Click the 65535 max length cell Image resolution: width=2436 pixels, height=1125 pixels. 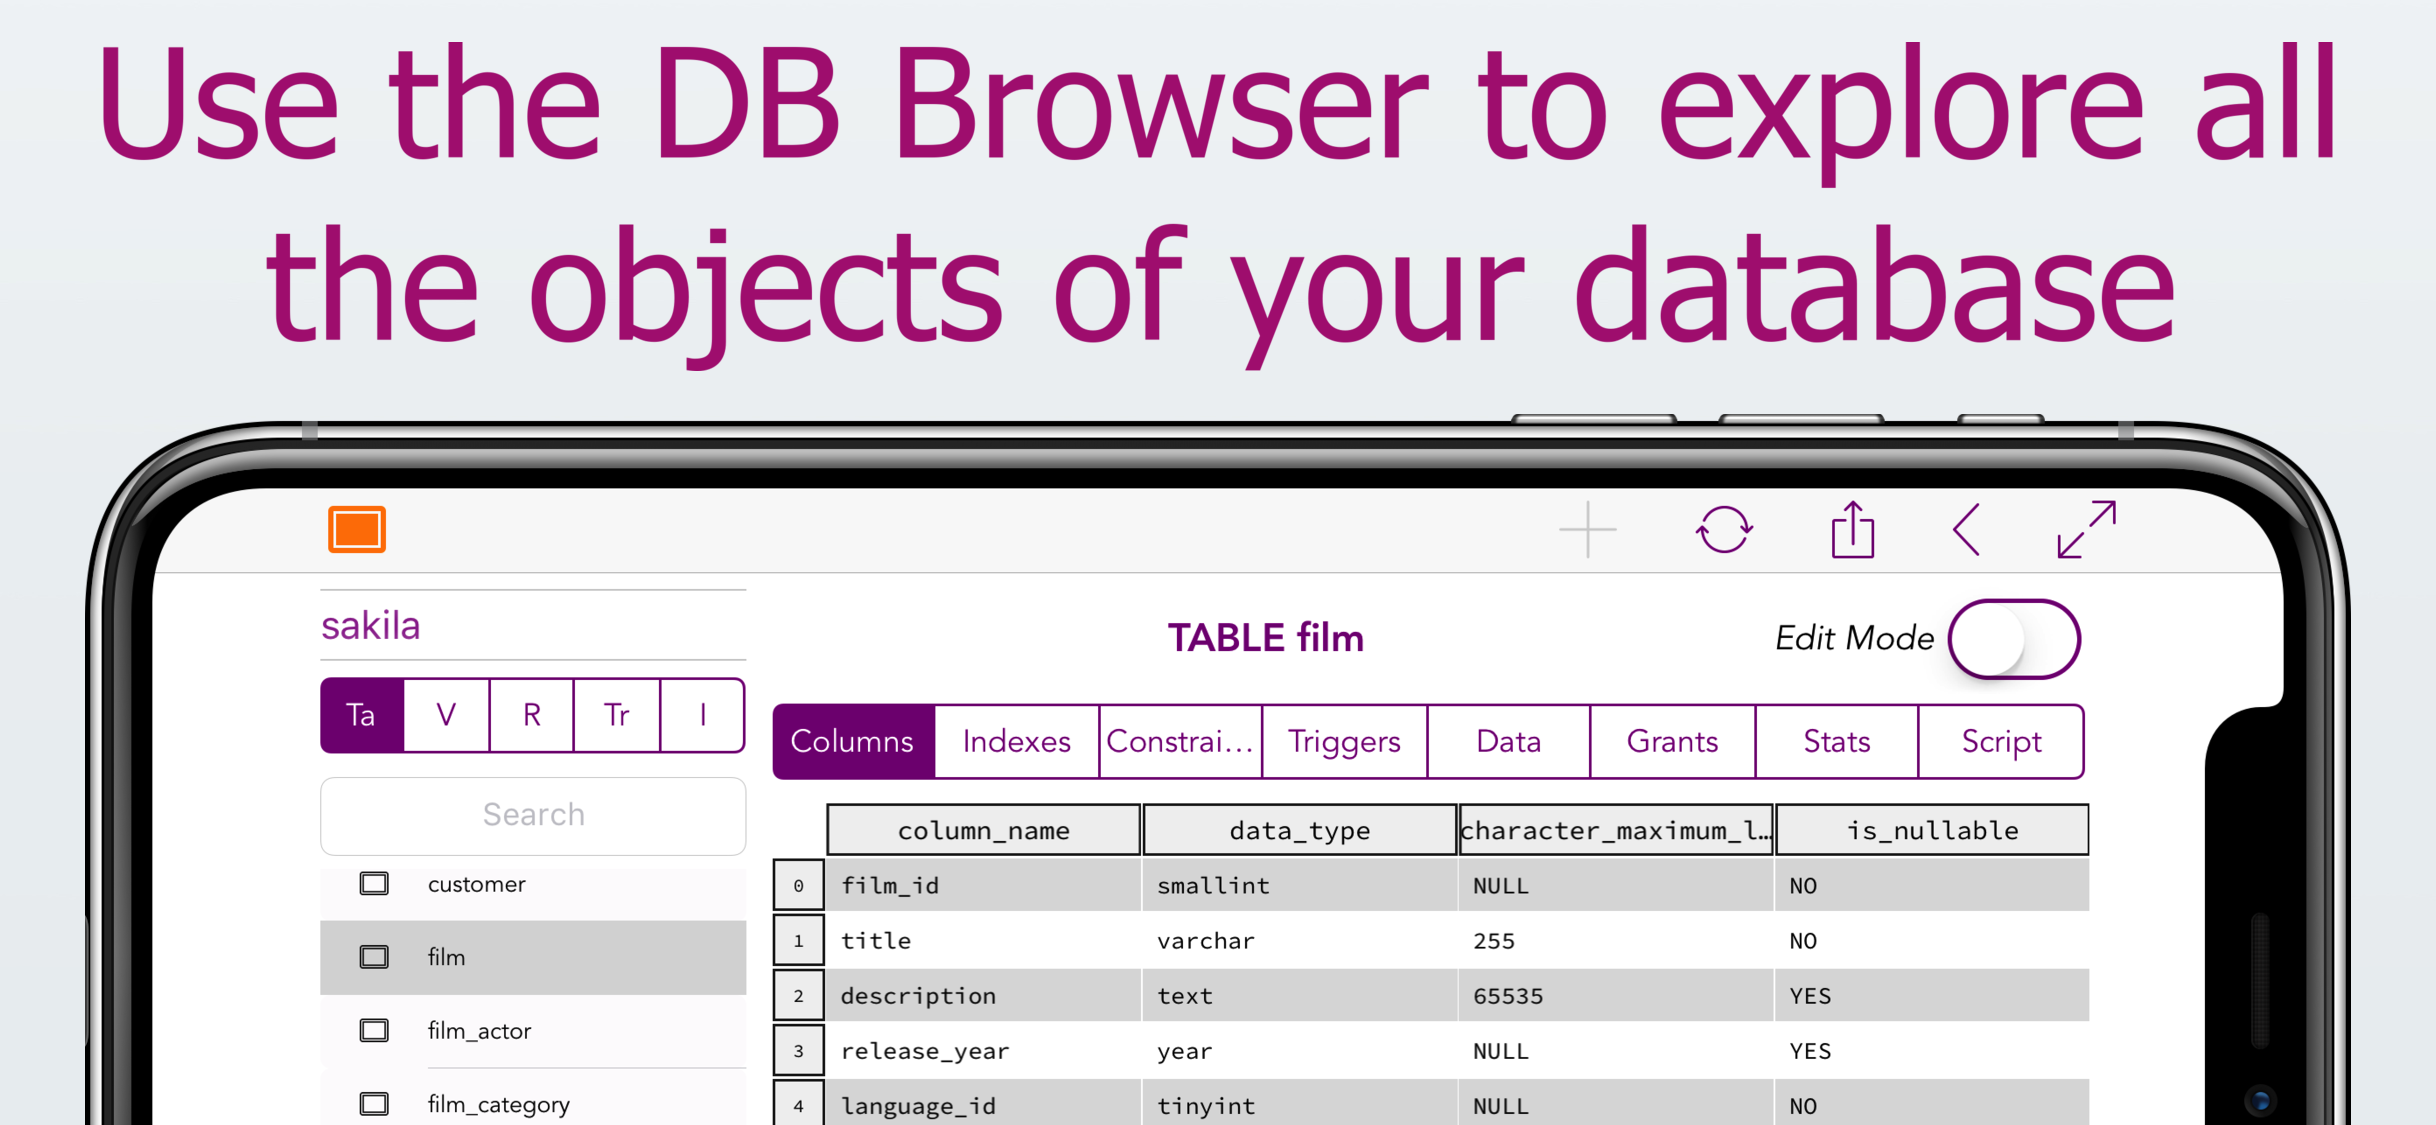tap(1616, 995)
